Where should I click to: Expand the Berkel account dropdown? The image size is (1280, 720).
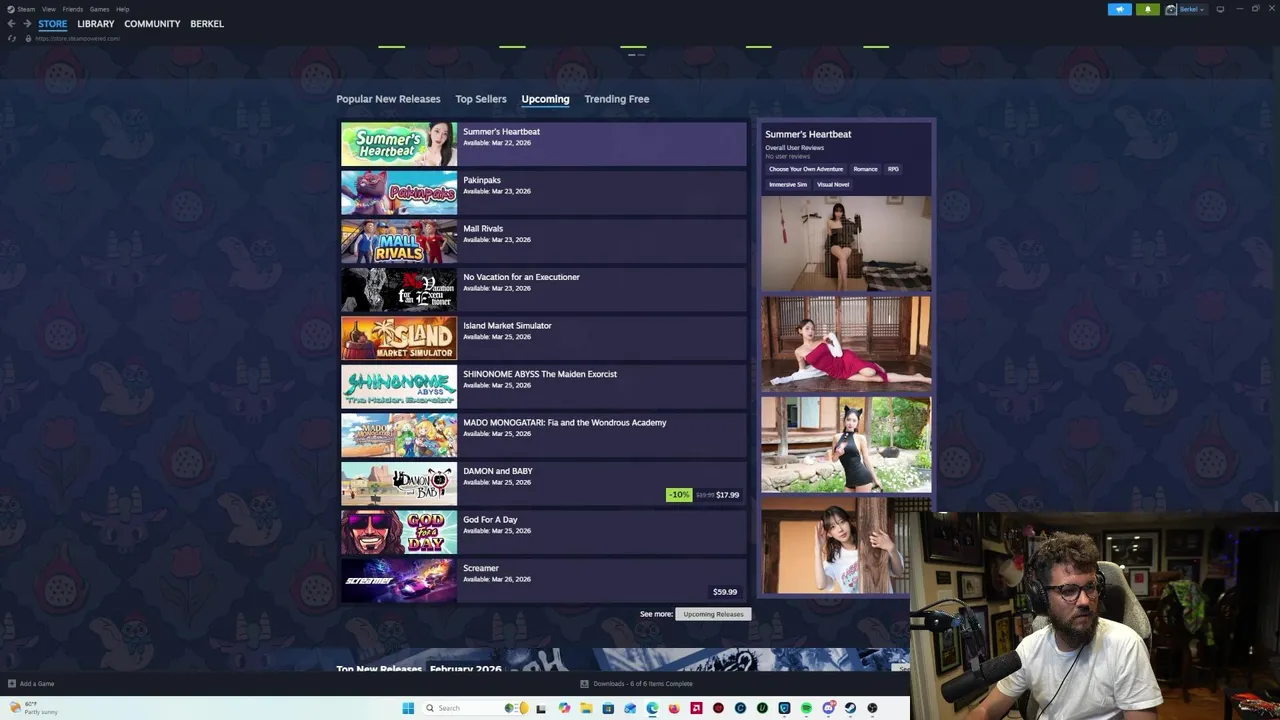[1192, 9]
